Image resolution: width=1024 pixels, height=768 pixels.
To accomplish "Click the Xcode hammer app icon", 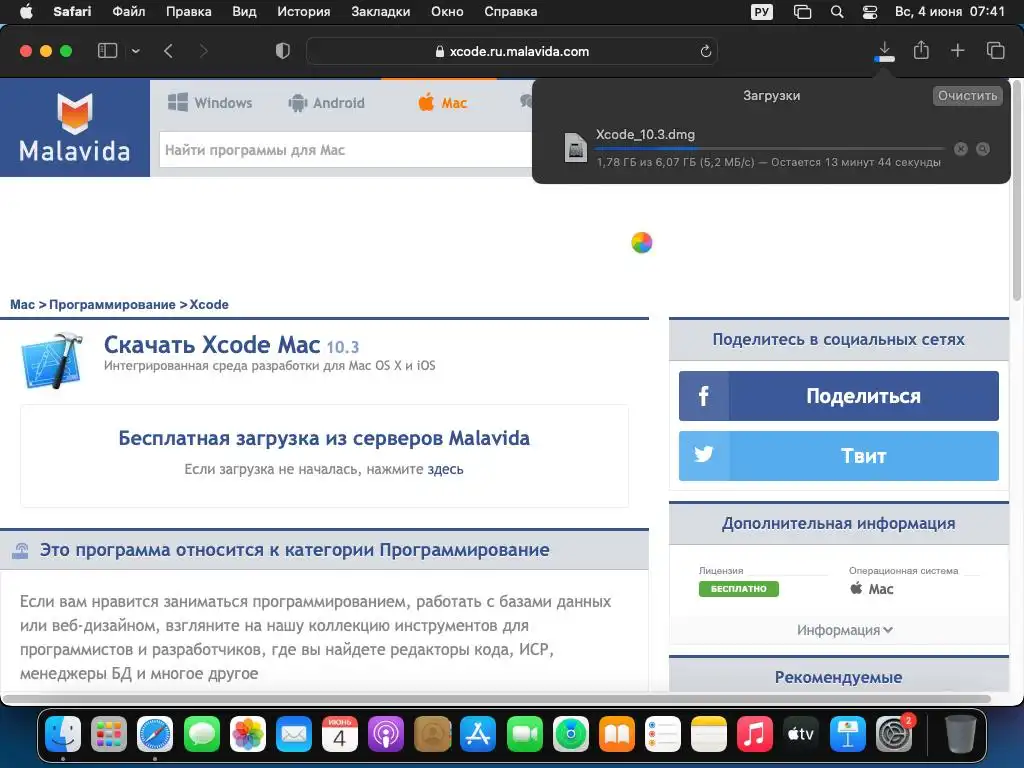I will coord(52,361).
